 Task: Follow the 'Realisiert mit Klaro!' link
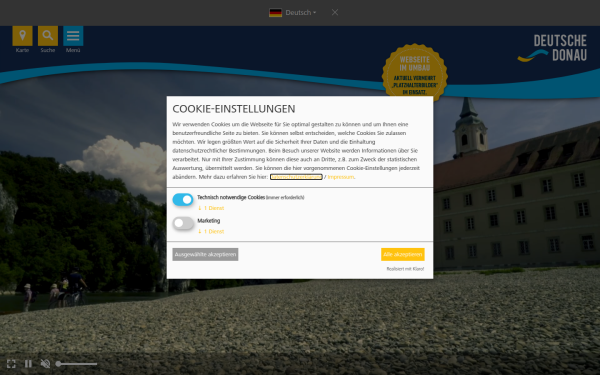pos(405,269)
